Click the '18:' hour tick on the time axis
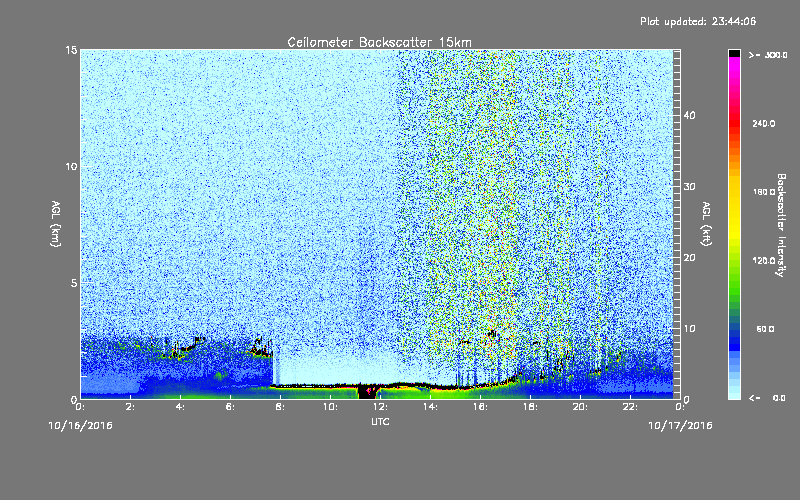This screenshot has width=800, height=500. click(530, 407)
